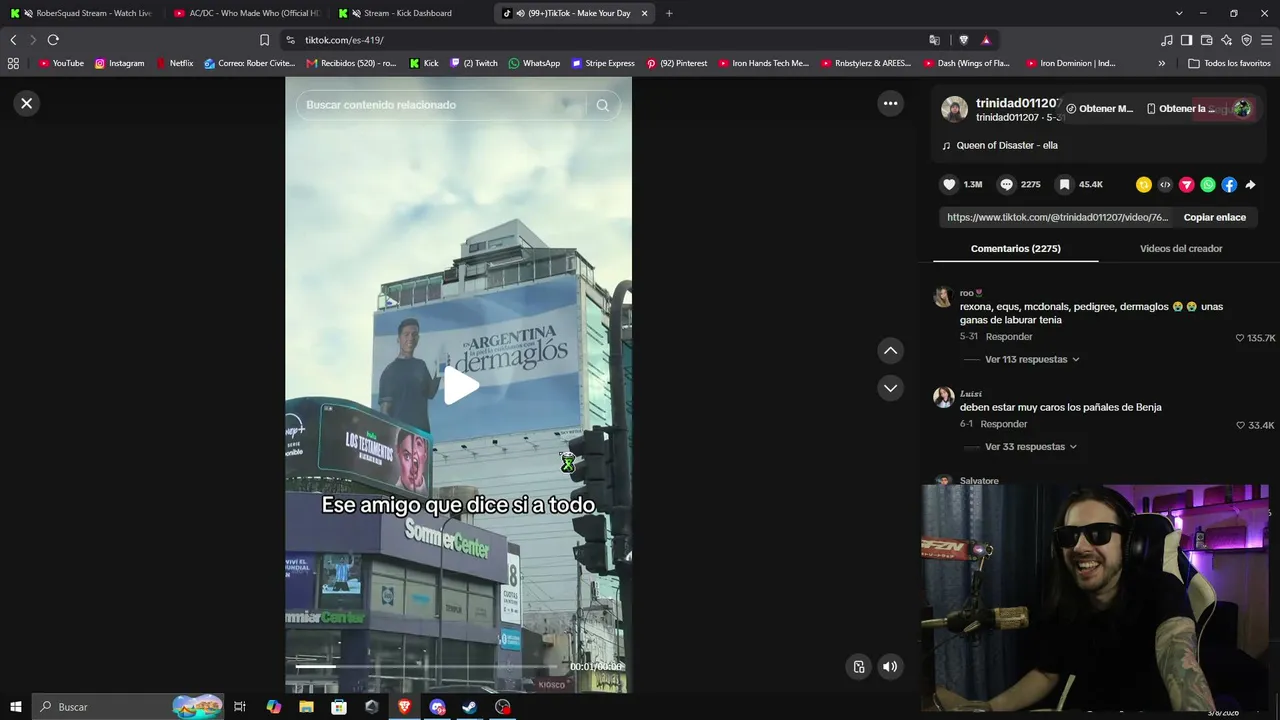The image size is (1280, 720).
Task: Switch to the Stream - Kick Dashboard tab
Action: [x=410, y=13]
